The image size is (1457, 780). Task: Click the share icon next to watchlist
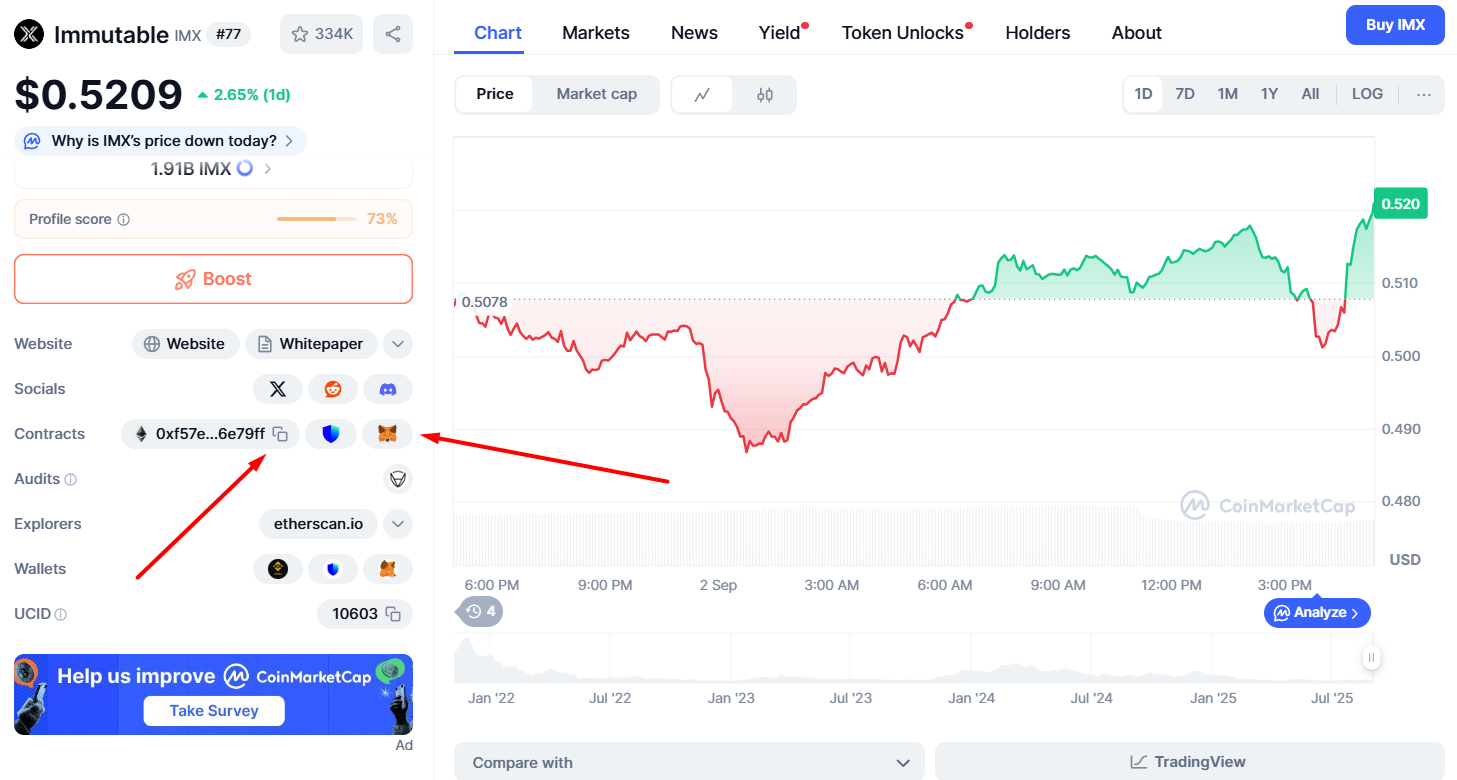coord(392,34)
